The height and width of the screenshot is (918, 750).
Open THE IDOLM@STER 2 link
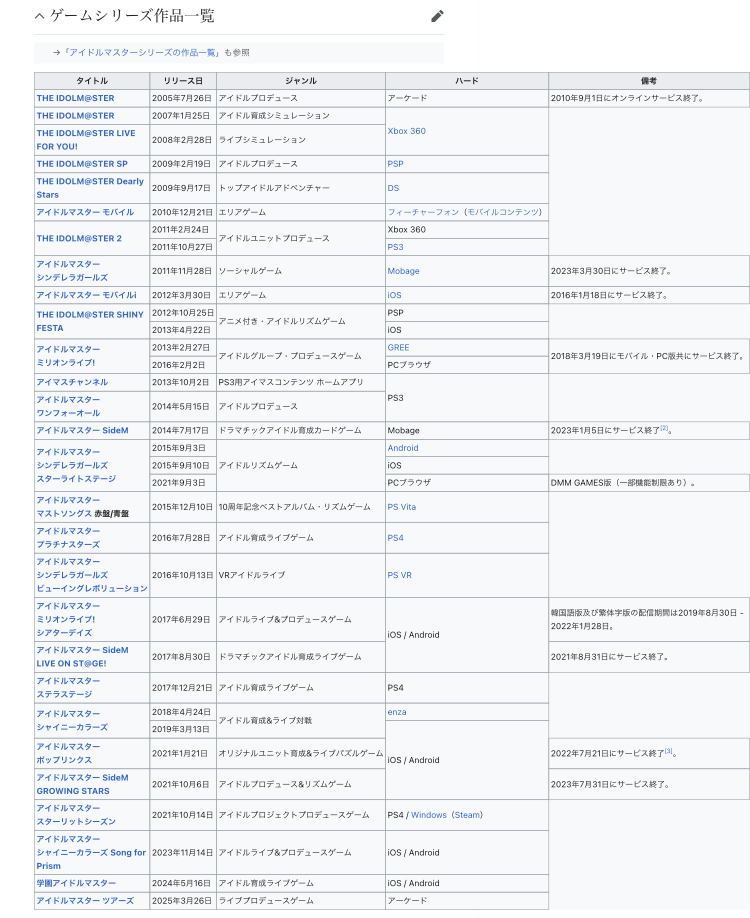[x=79, y=238]
